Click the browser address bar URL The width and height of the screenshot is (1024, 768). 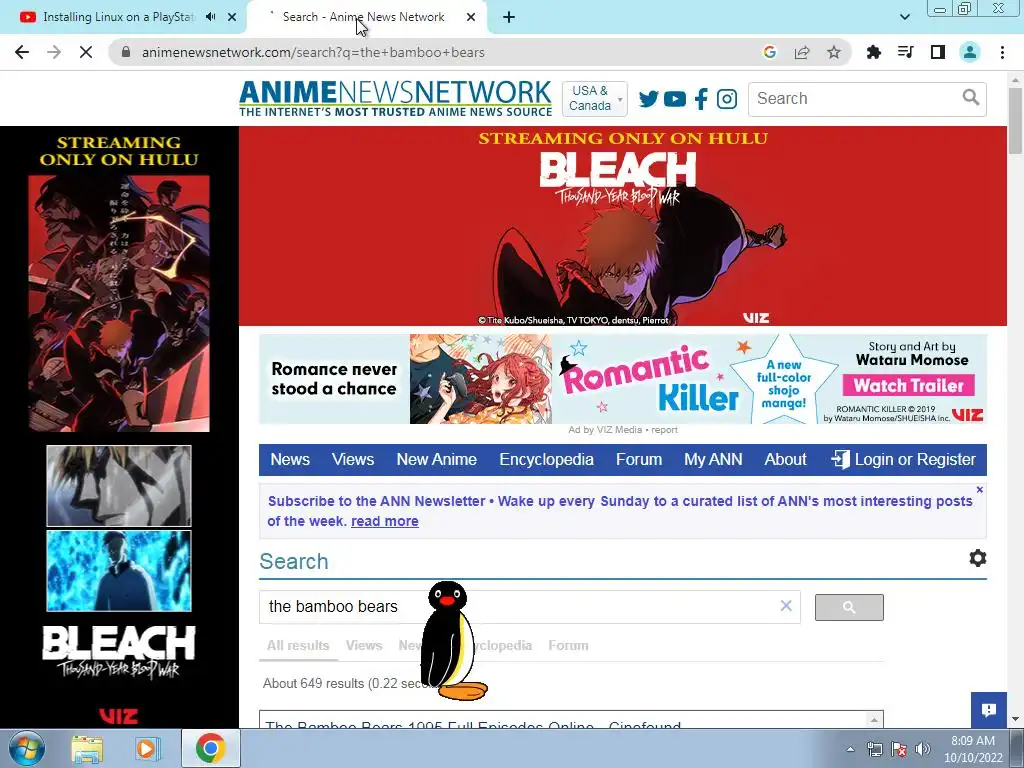[x=313, y=52]
